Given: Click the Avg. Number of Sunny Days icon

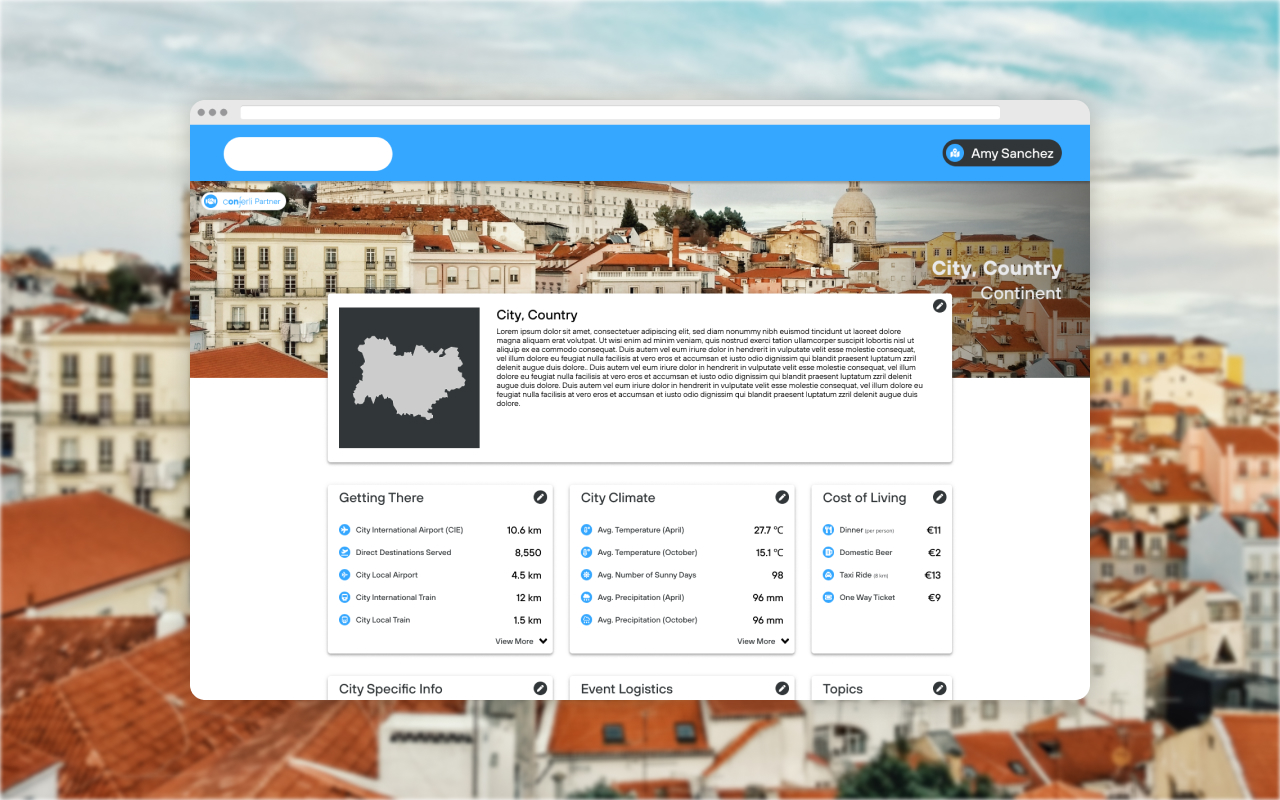Looking at the screenshot, I should point(587,575).
